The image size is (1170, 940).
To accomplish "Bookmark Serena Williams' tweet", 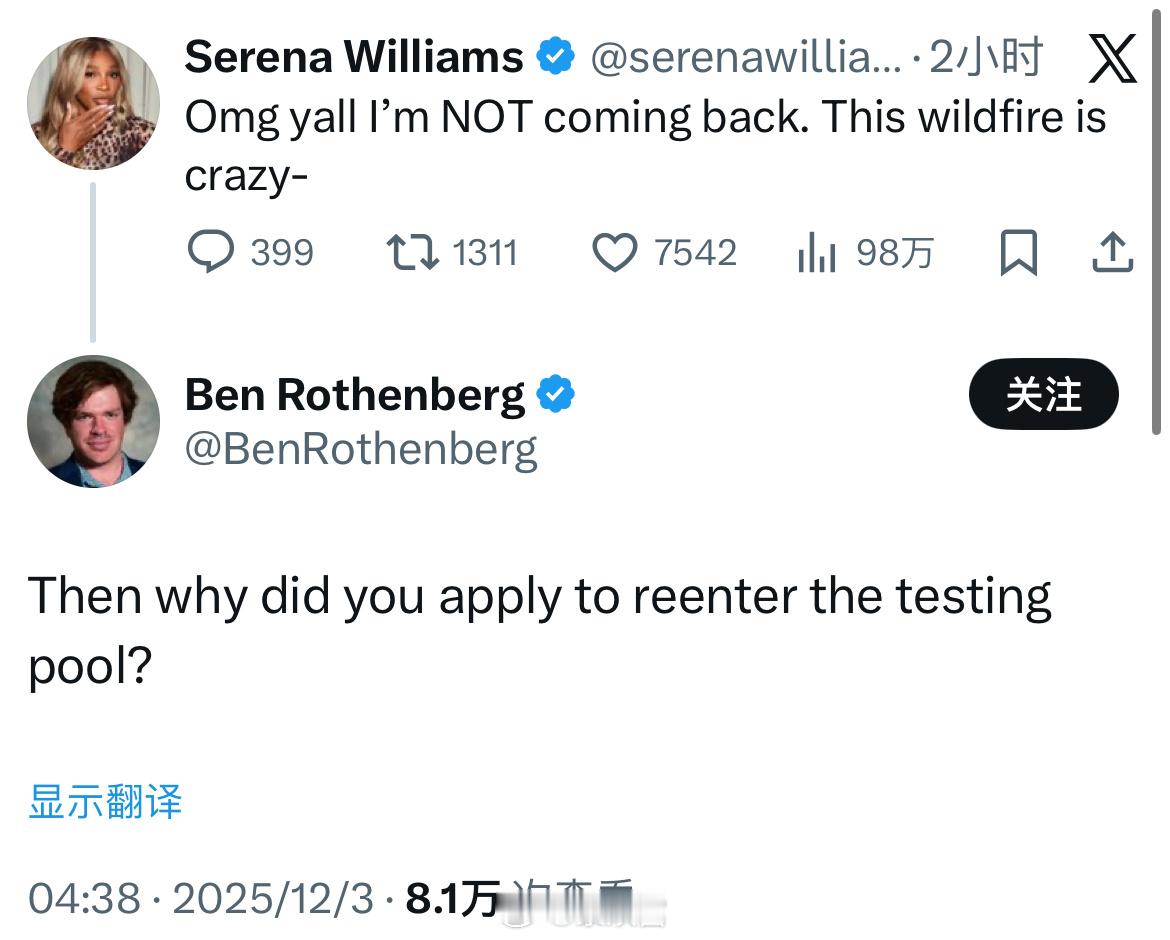I will click(1018, 252).
